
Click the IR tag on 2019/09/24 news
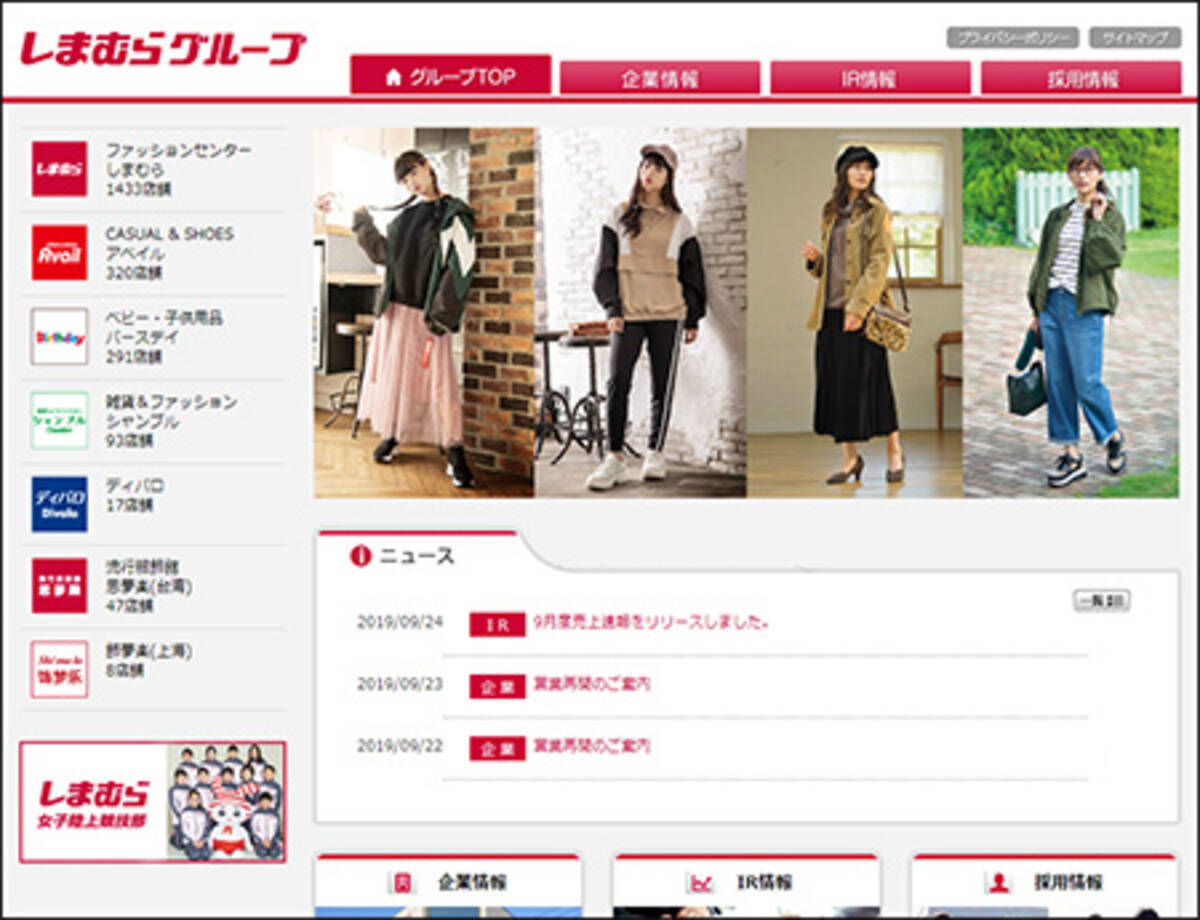pyautogui.click(x=497, y=624)
